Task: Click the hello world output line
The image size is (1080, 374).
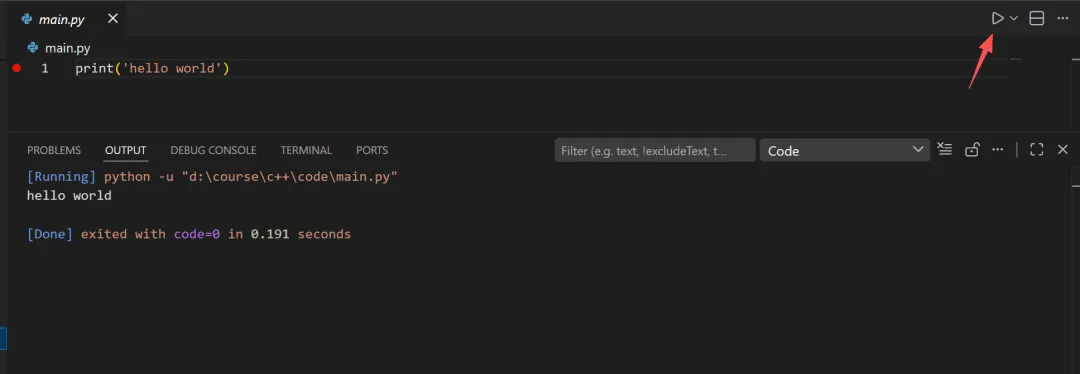Action: pos(69,196)
